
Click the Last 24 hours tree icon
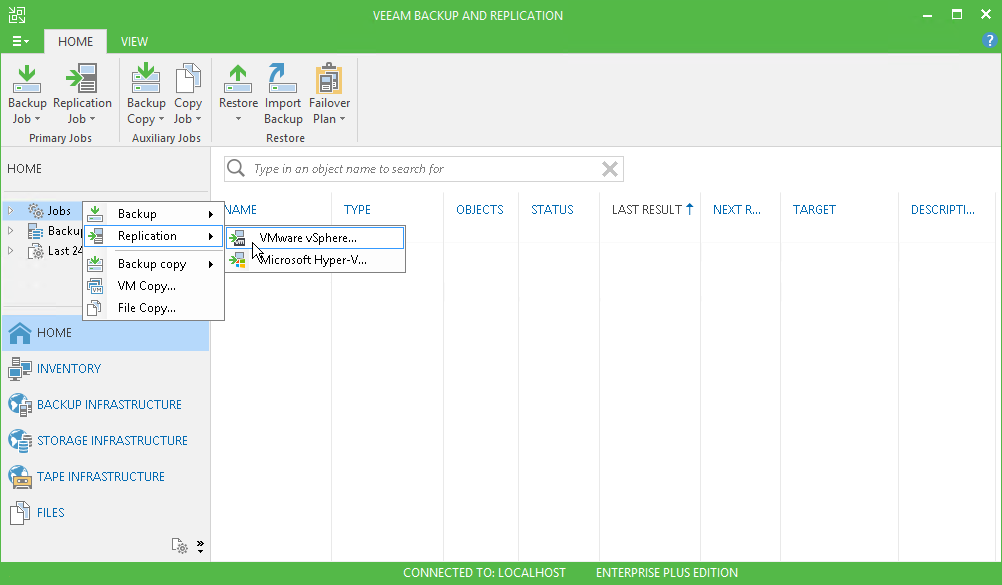tap(36, 251)
